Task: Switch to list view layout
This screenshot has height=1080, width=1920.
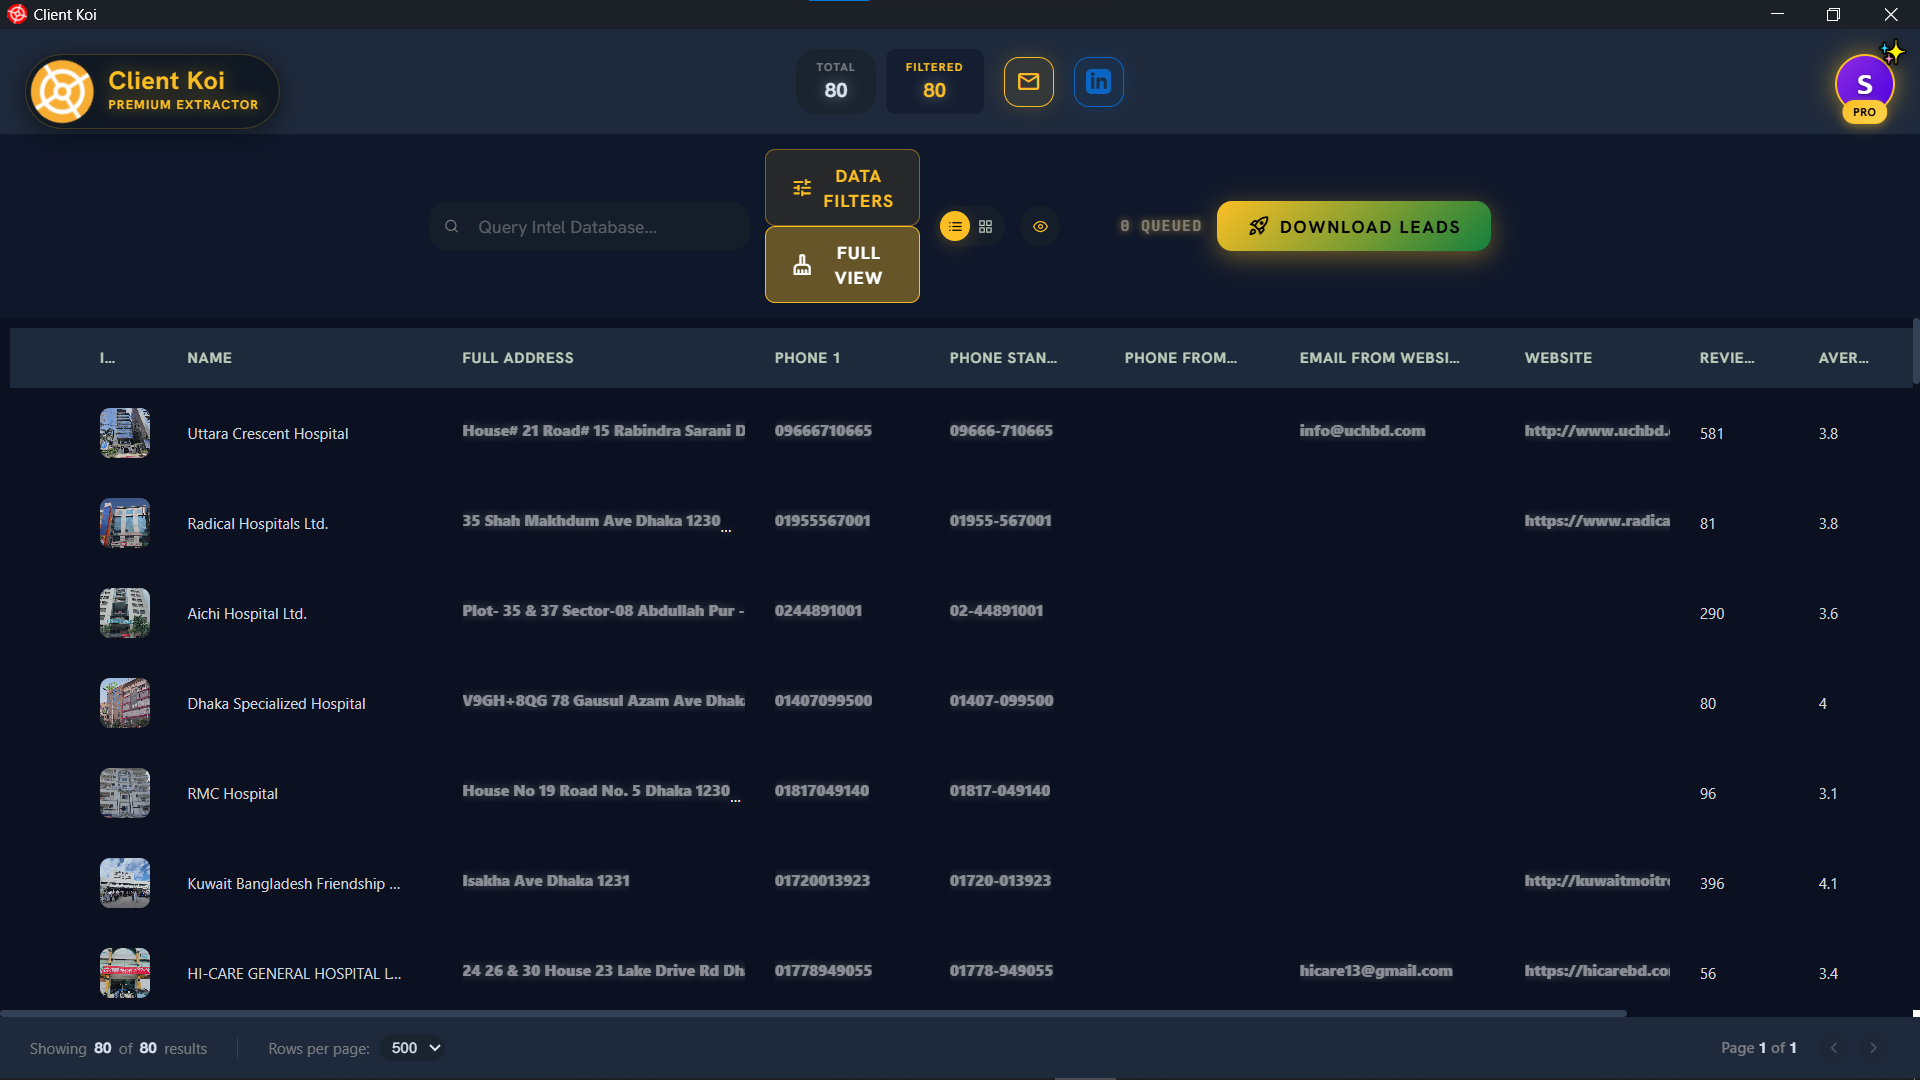Action: (955, 227)
